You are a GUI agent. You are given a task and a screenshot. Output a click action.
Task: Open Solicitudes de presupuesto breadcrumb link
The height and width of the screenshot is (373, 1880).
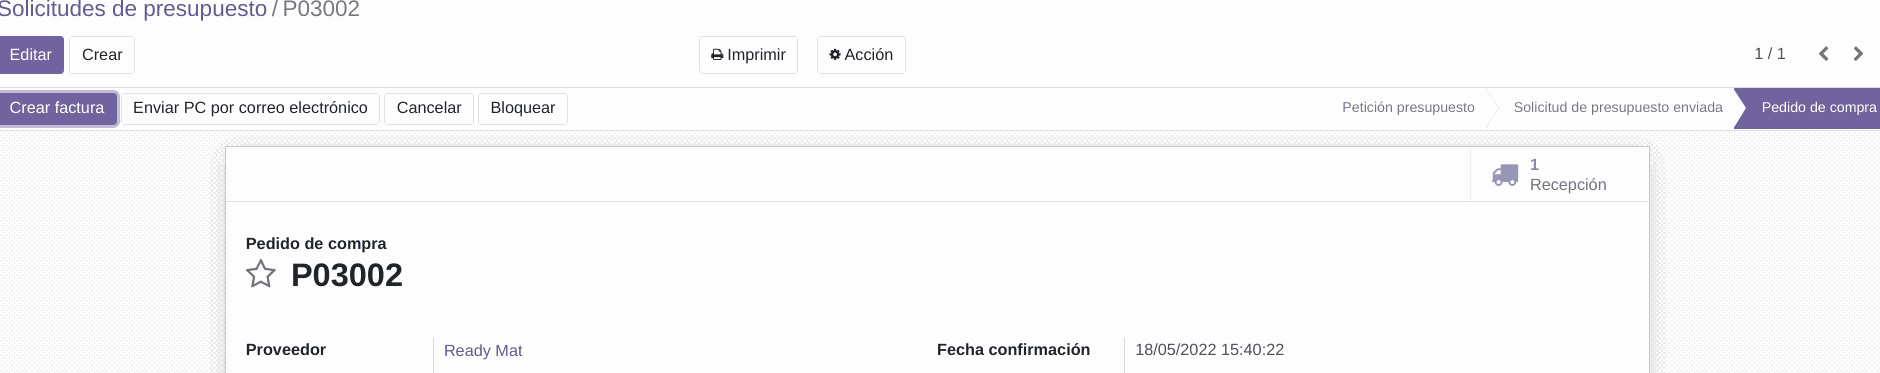(133, 10)
